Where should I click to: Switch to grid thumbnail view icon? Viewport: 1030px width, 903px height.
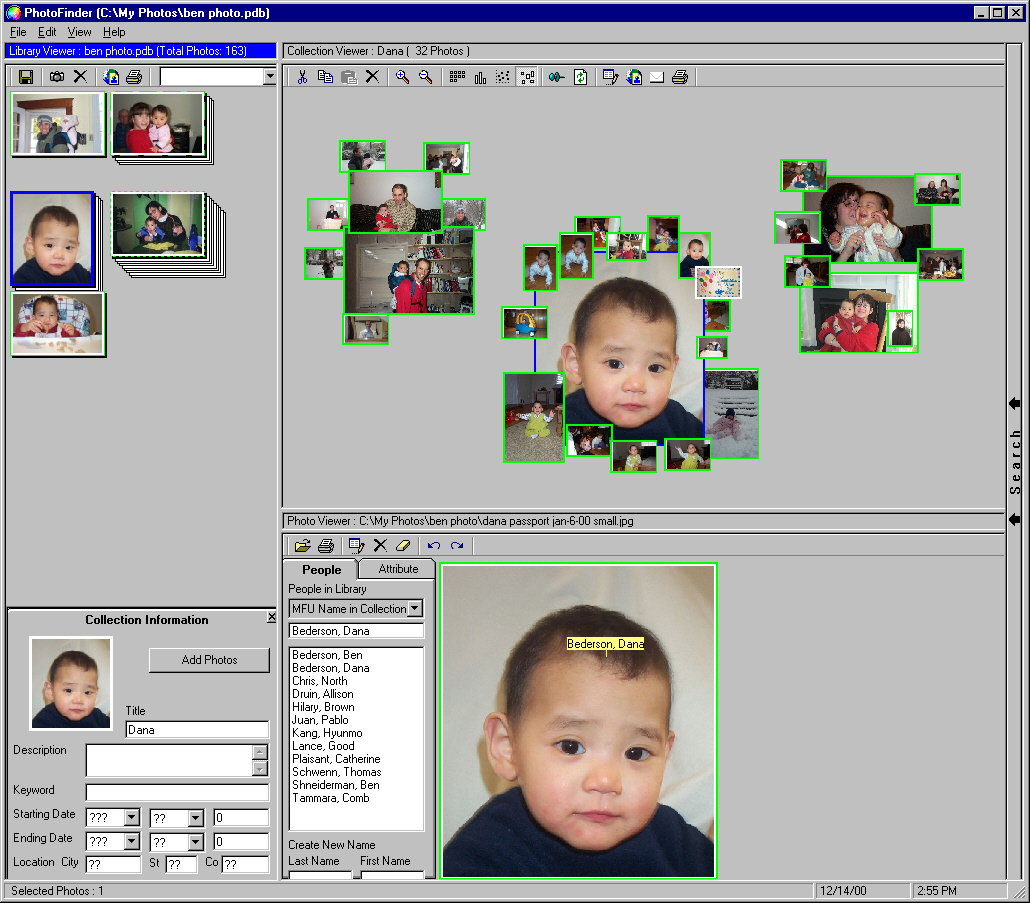pyautogui.click(x=457, y=77)
